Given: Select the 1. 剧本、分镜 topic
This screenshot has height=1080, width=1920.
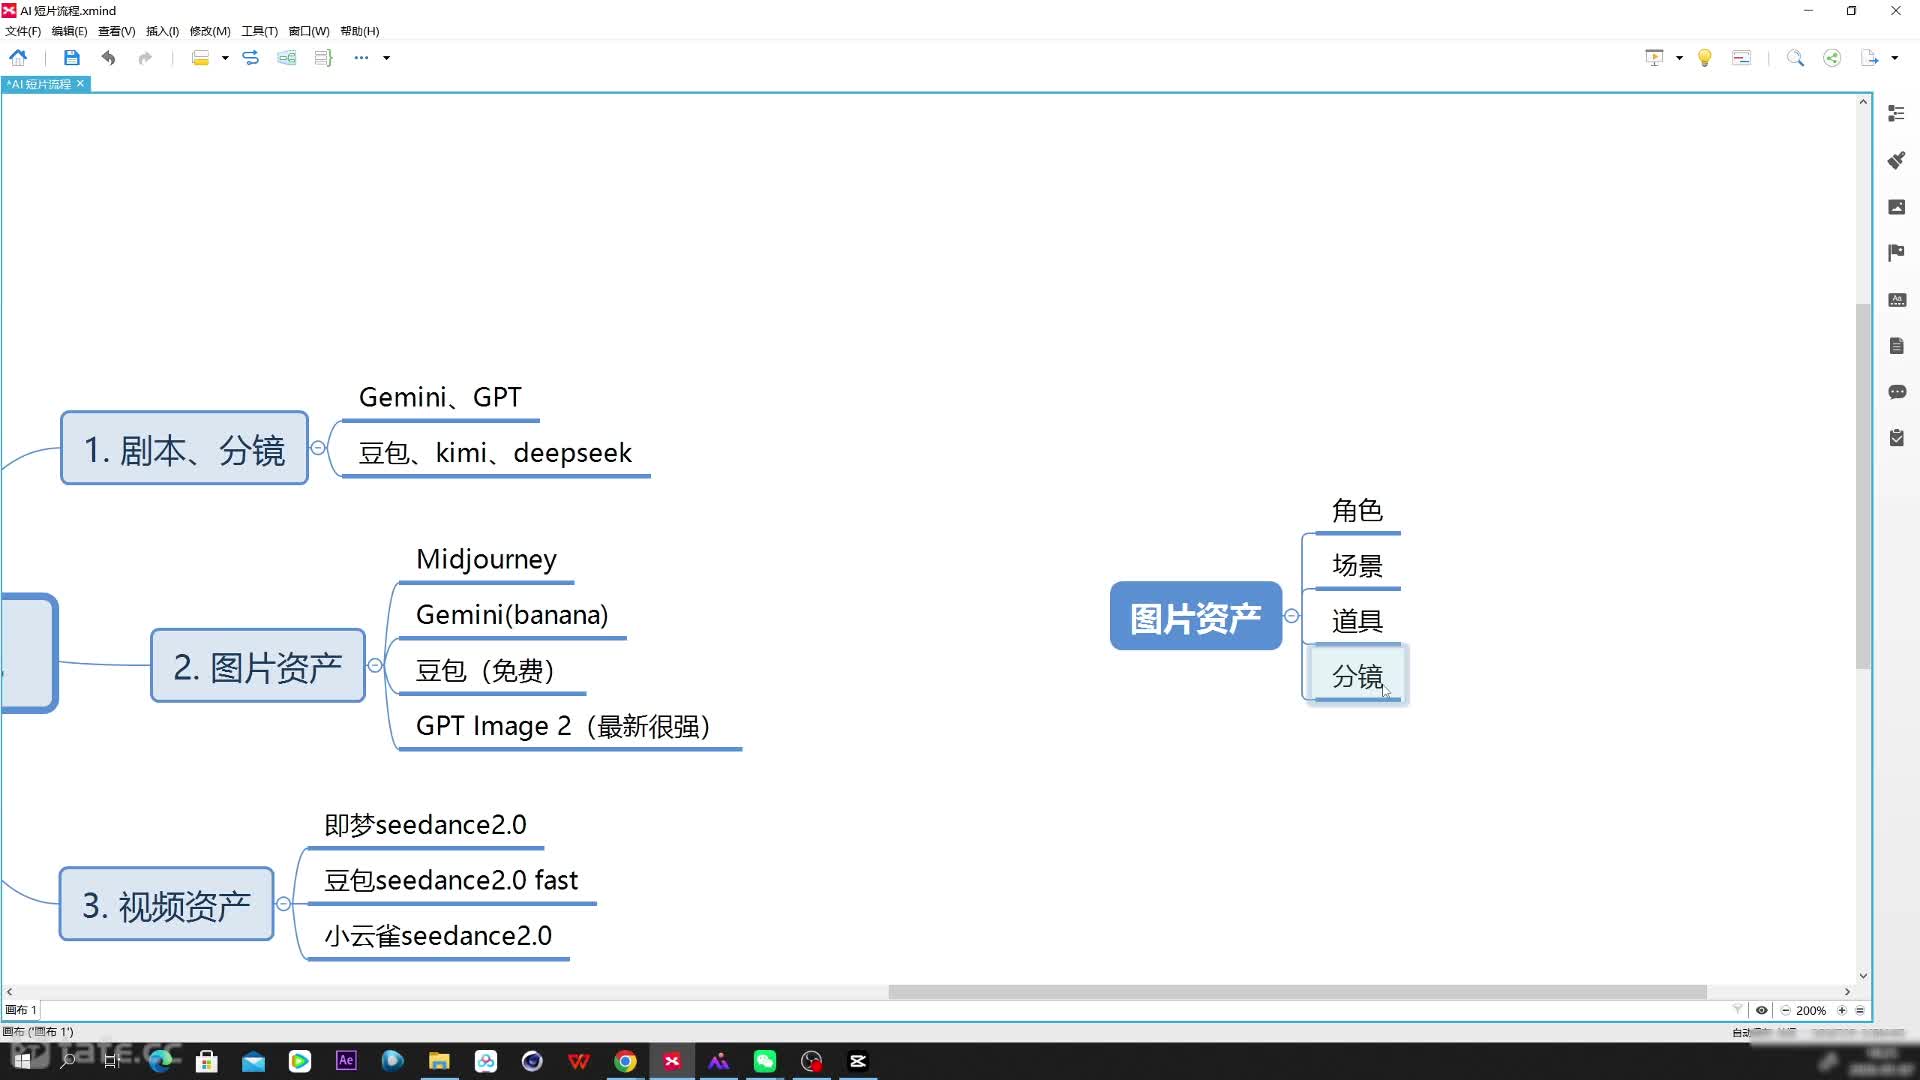Looking at the screenshot, I should (x=184, y=449).
